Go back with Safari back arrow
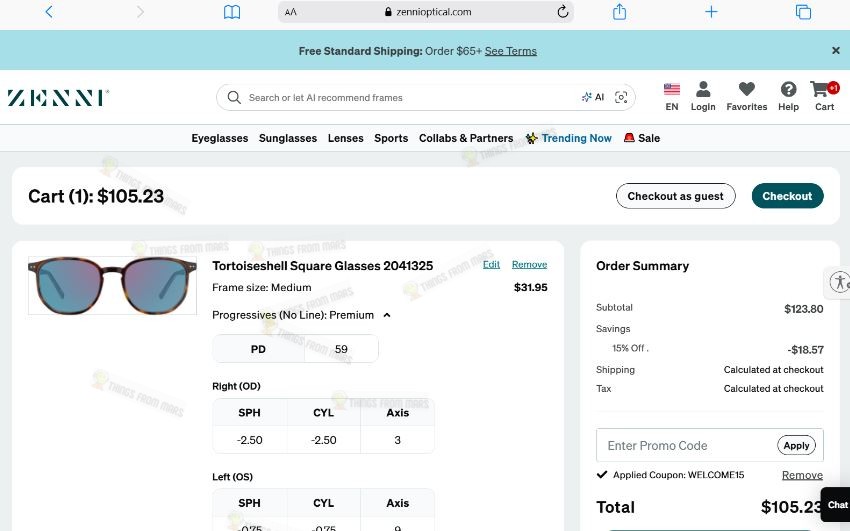Image resolution: width=850 pixels, height=531 pixels. click(x=49, y=12)
